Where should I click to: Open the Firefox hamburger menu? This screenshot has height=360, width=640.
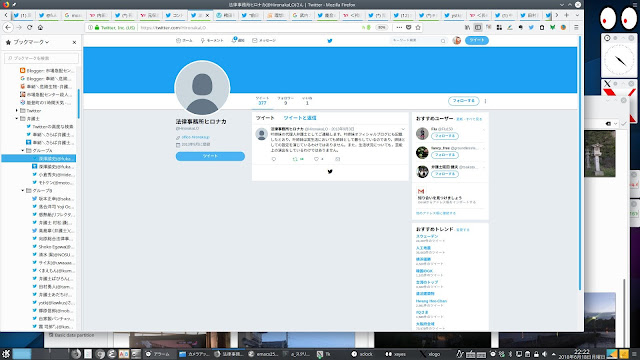(x=576, y=27)
